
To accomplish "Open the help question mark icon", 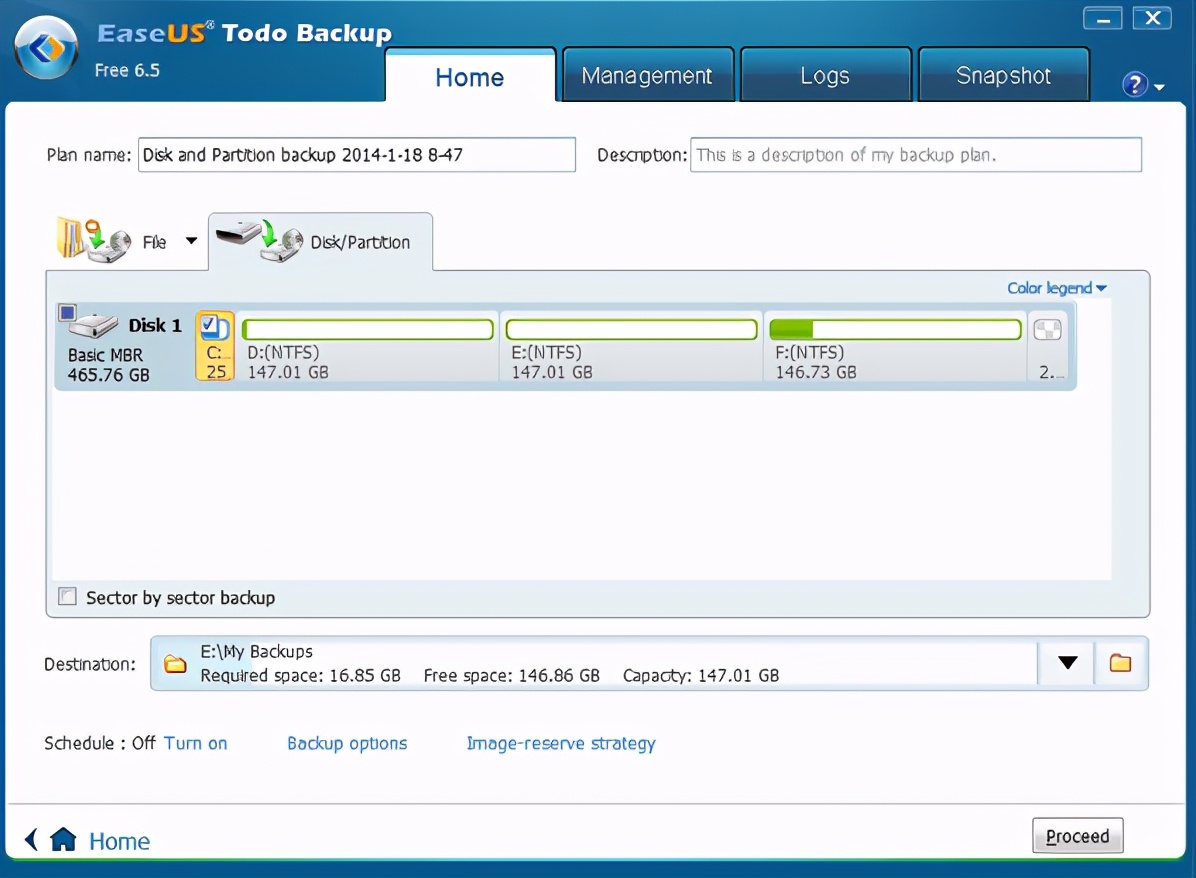I will 1134,84.
